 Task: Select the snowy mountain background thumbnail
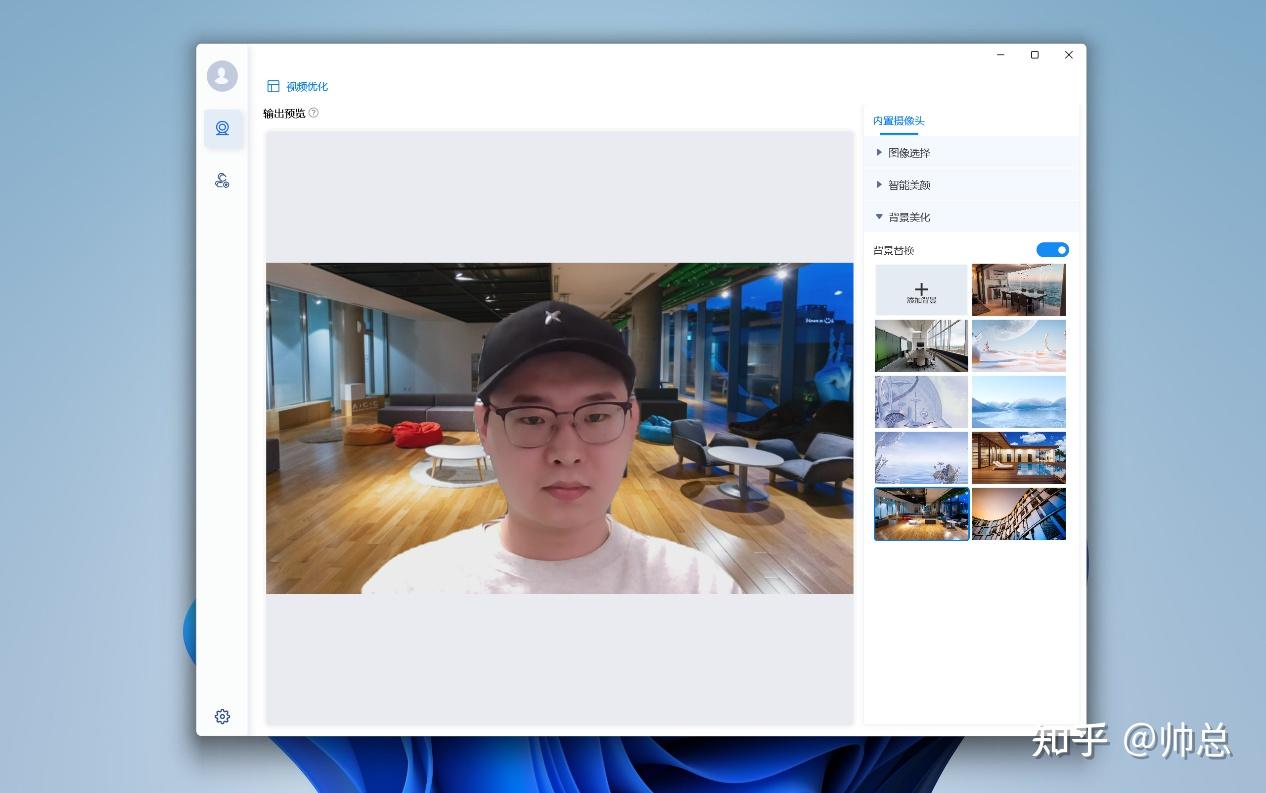coord(1018,401)
